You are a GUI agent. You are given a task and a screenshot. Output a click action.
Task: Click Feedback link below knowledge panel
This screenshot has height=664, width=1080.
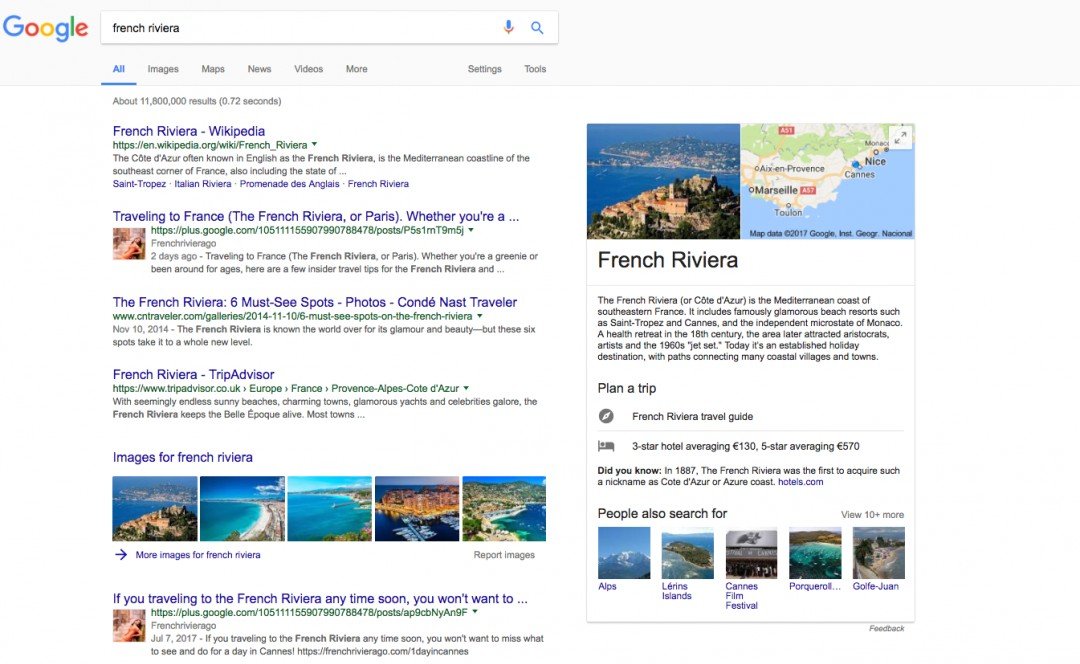tap(886, 628)
